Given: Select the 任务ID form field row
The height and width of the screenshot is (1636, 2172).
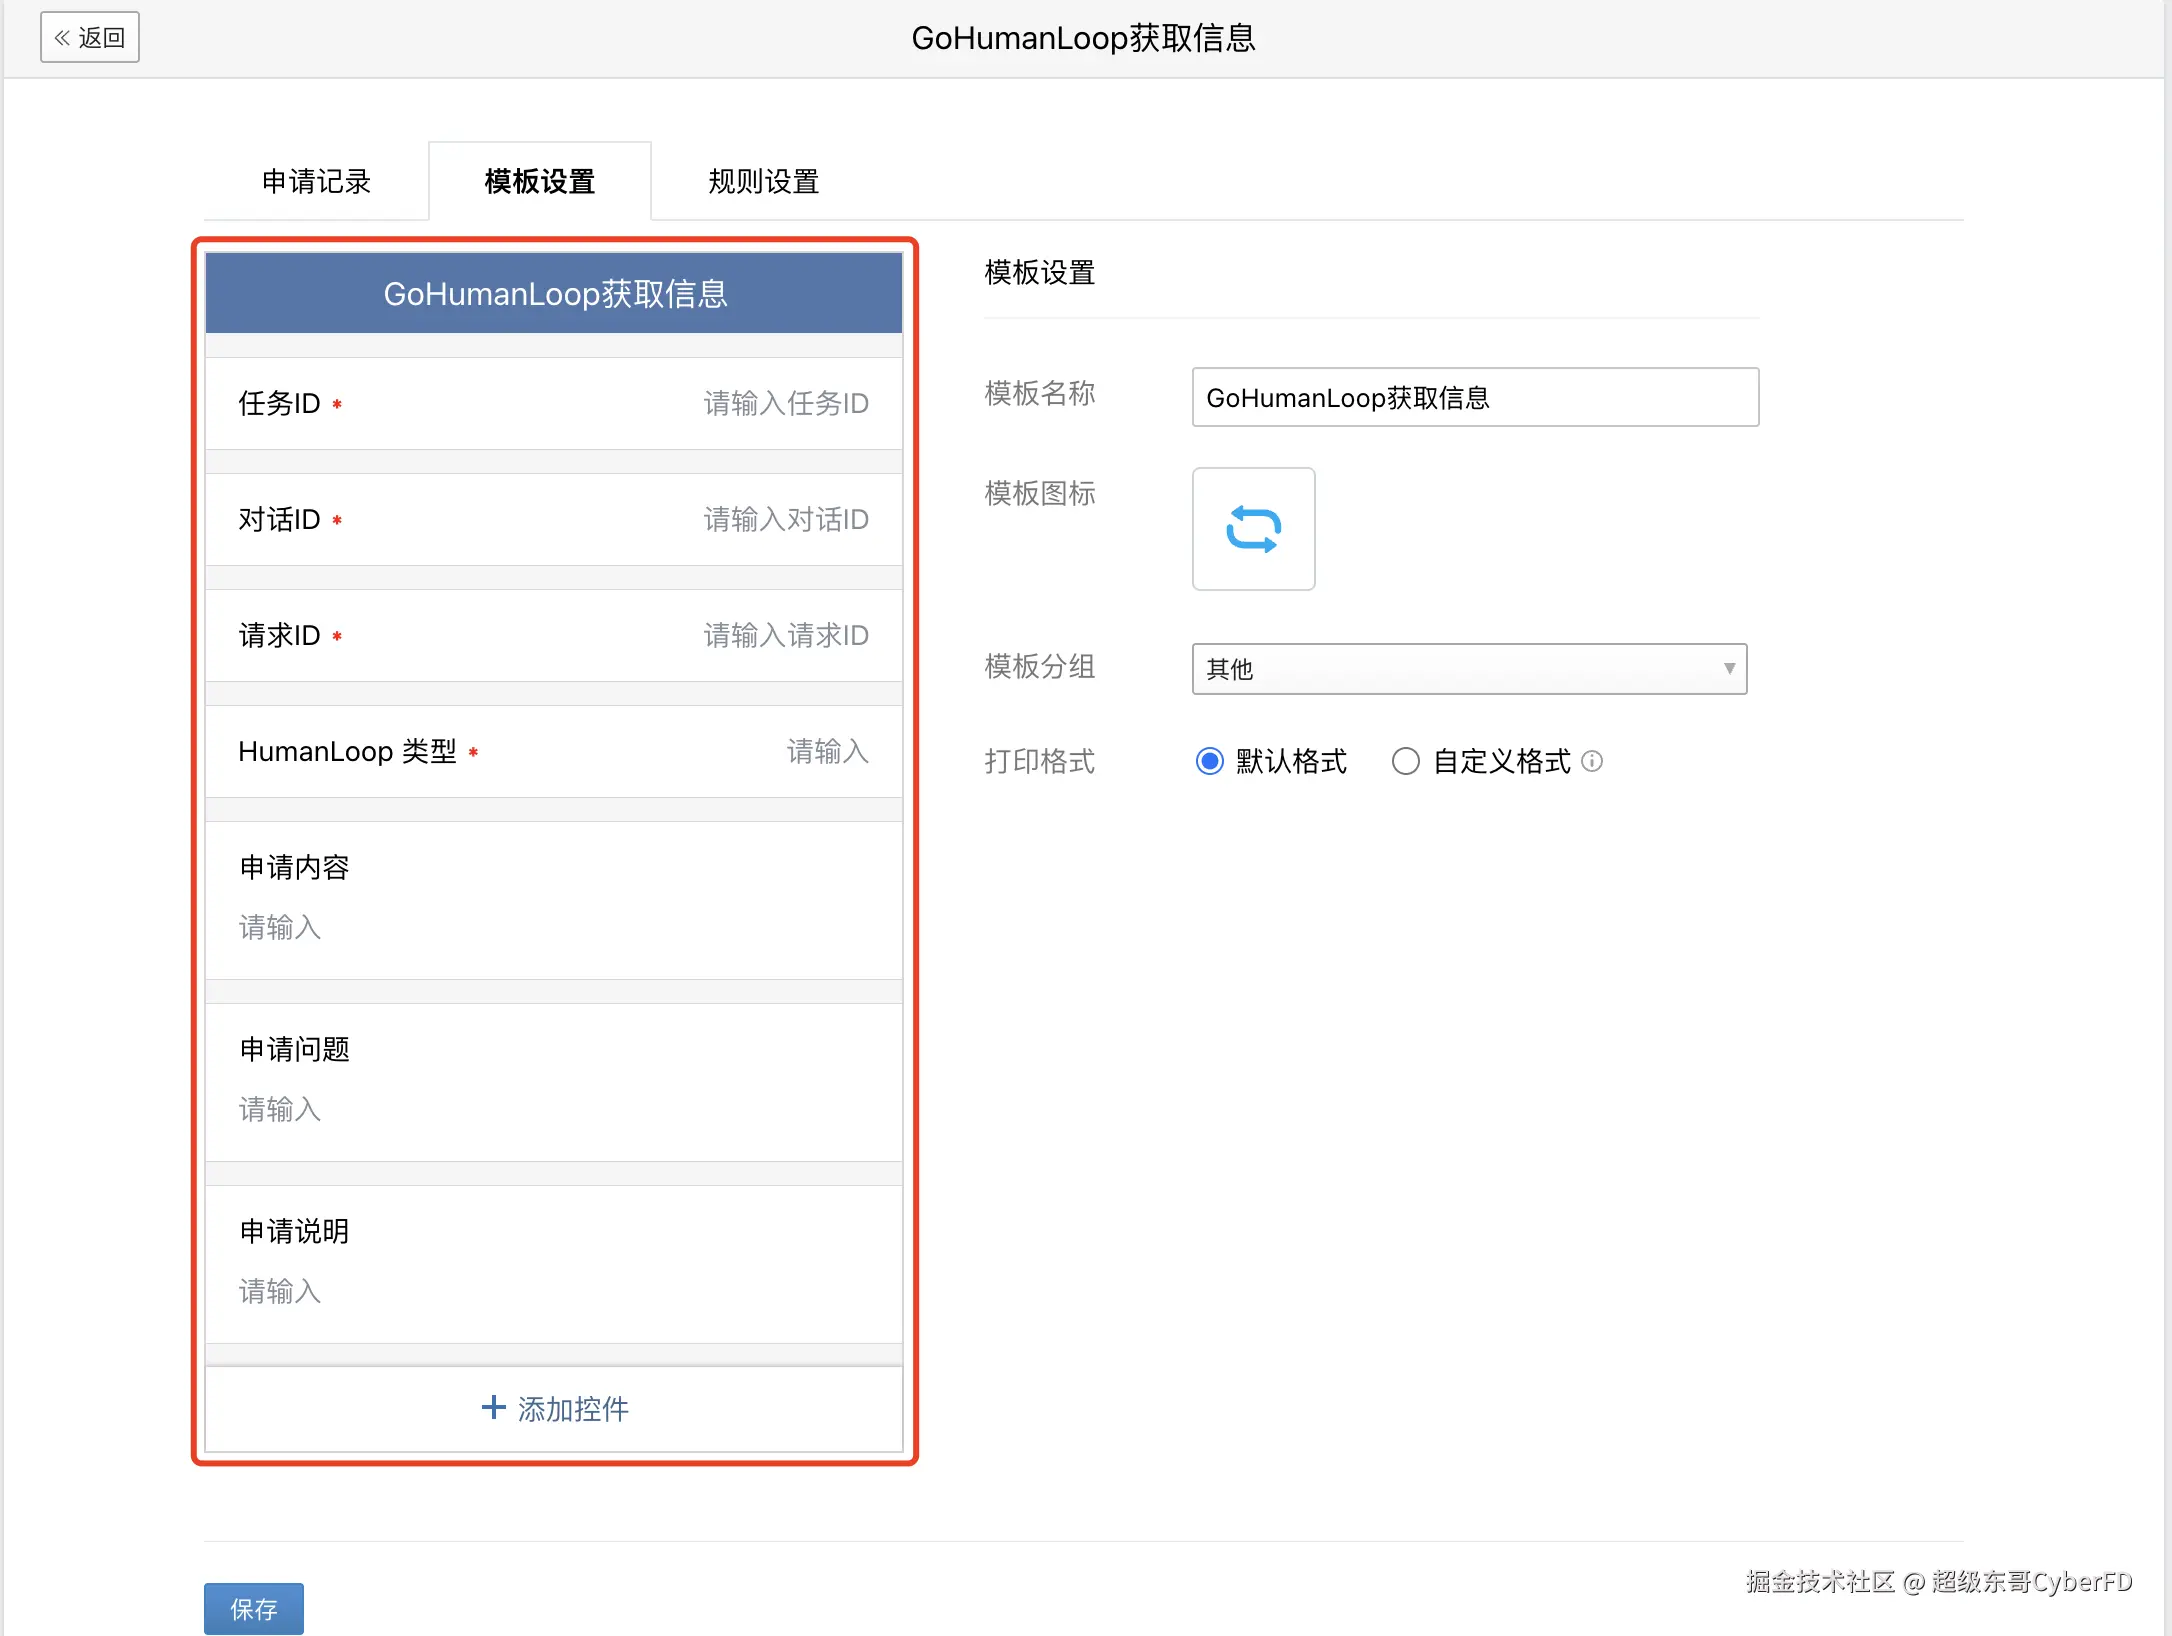Looking at the screenshot, I should (553, 404).
